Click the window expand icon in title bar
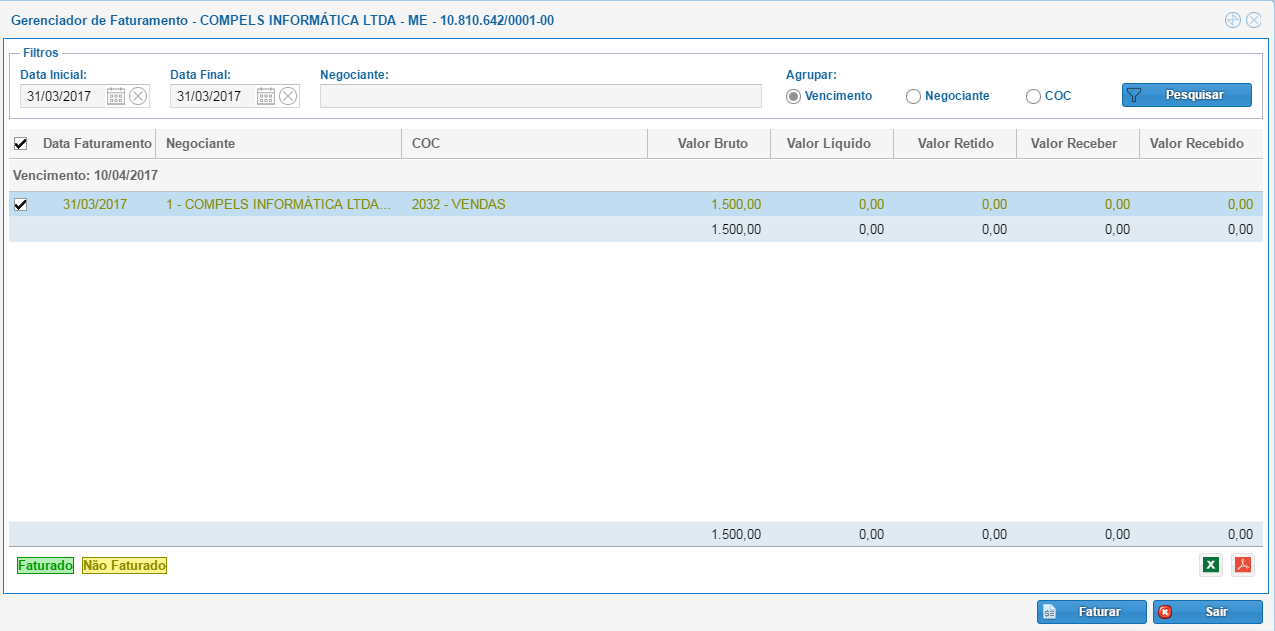The height and width of the screenshot is (631, 1275). pyautogui.click(x=1233, y=20)
